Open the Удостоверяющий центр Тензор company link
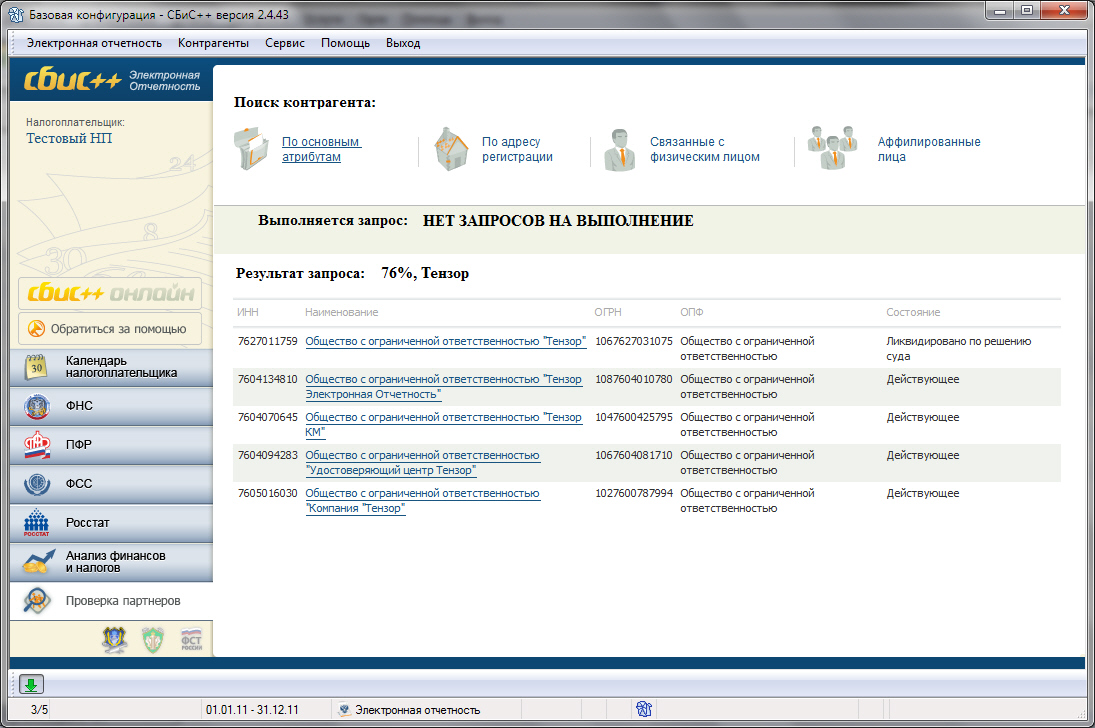 (x=422, y=463)
